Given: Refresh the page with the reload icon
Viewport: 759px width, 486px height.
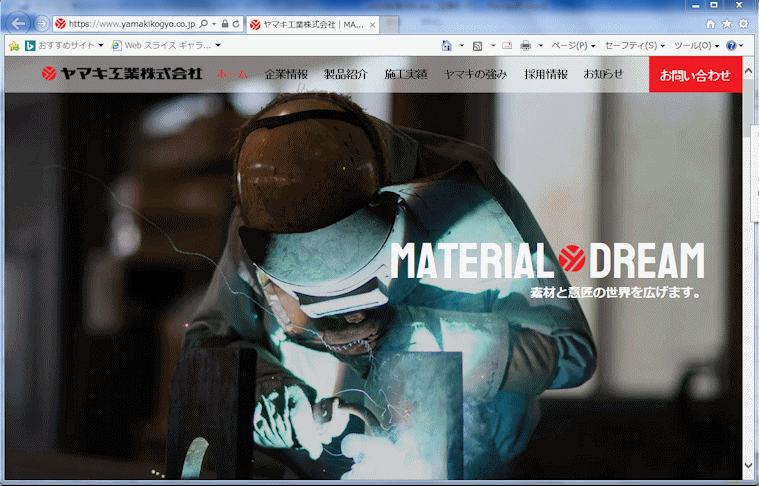Looking at the screenshot, I should (236, 24).
